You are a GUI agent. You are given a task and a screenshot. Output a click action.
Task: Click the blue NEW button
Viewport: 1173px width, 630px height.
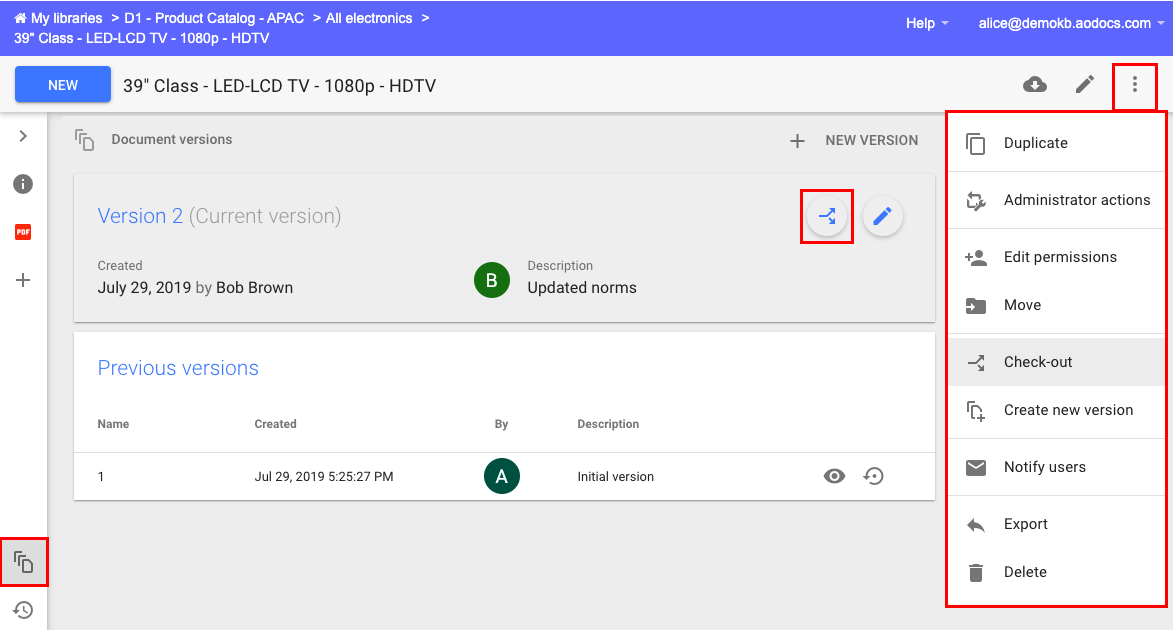[x=63, y=85]
